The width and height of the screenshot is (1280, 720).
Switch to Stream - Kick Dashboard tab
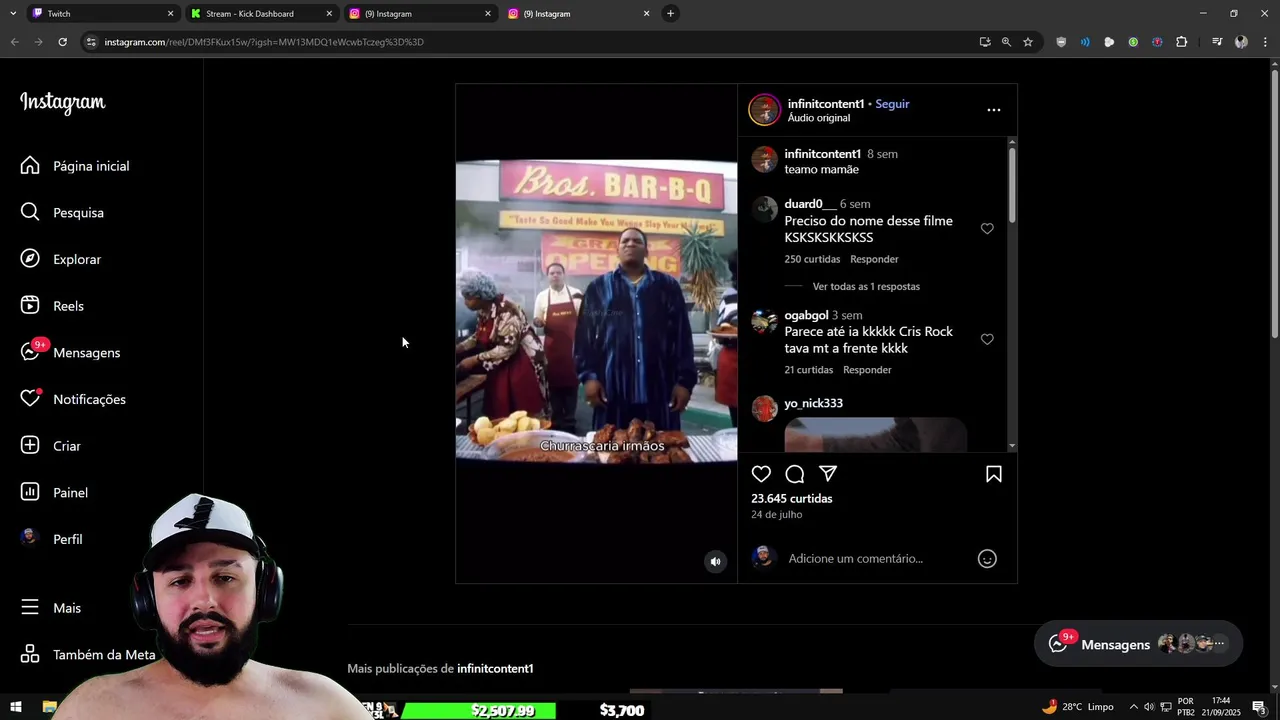pos(260,14)
